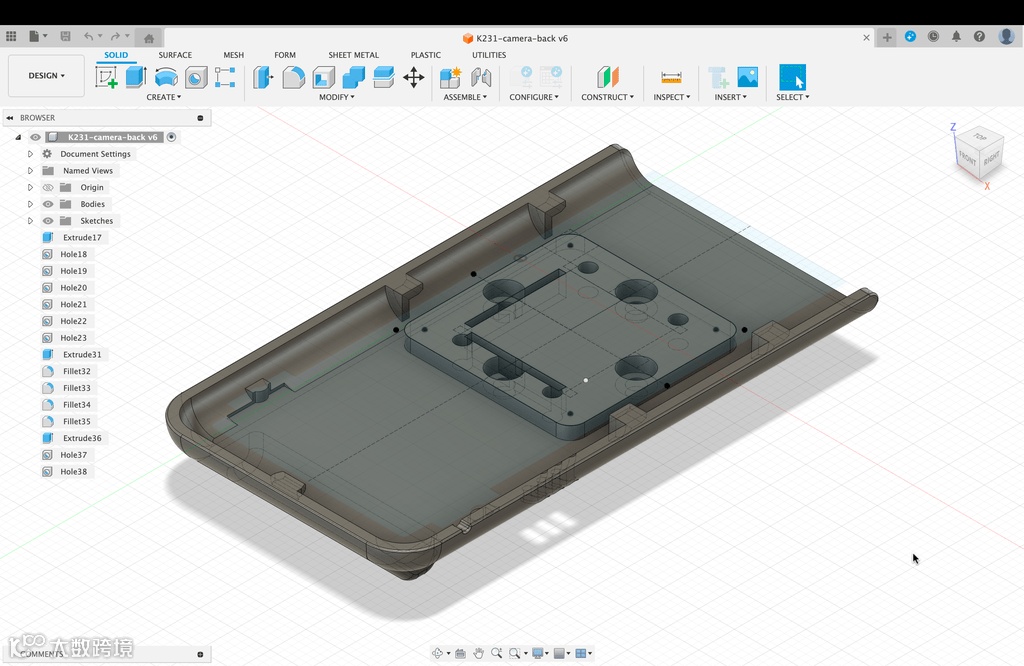Open the Help question mark
Viewport: 1024px width, 666px height.
point(979,37)
